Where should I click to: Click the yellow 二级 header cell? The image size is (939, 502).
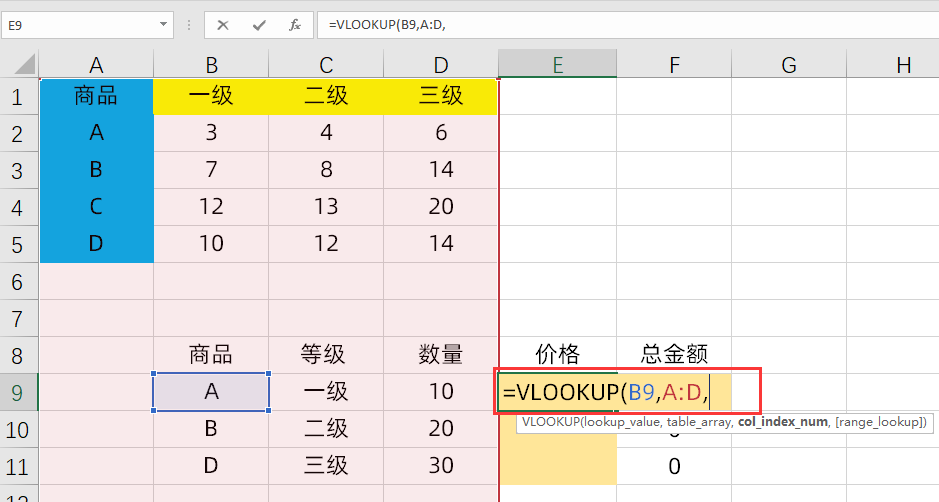326,96
